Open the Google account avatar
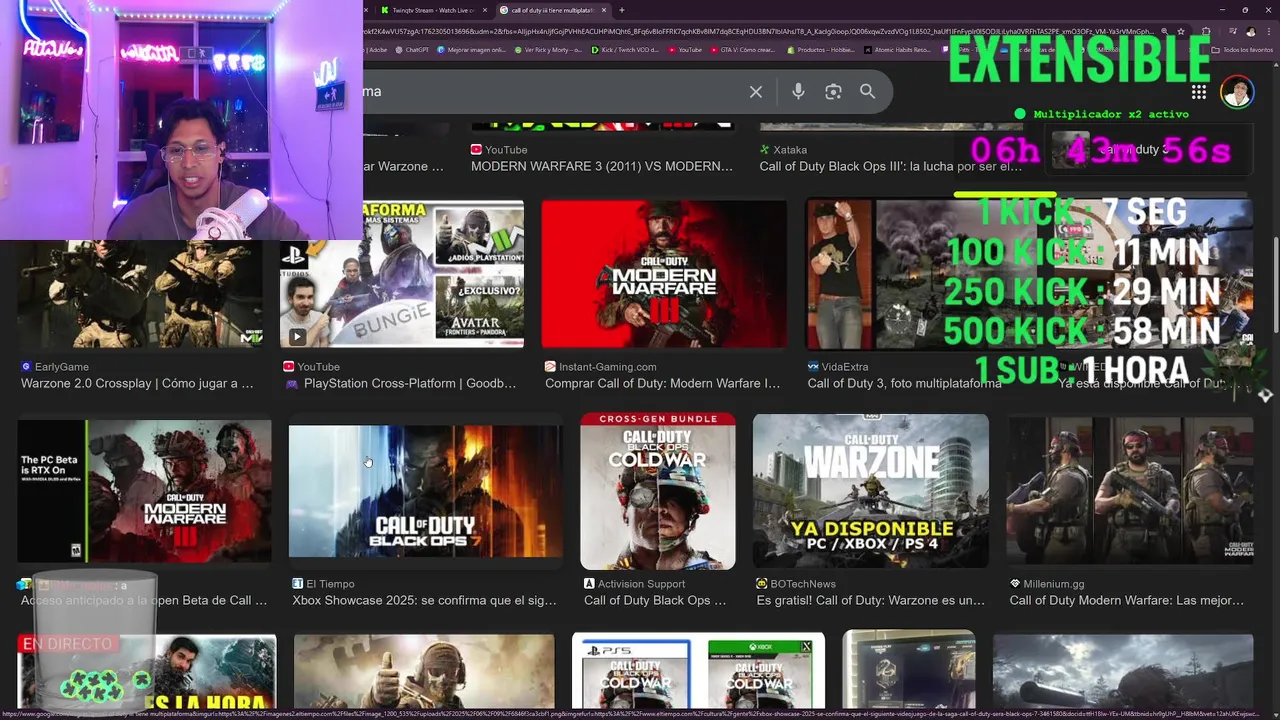Screen dimensions: 1280x720 (1237, 91)
